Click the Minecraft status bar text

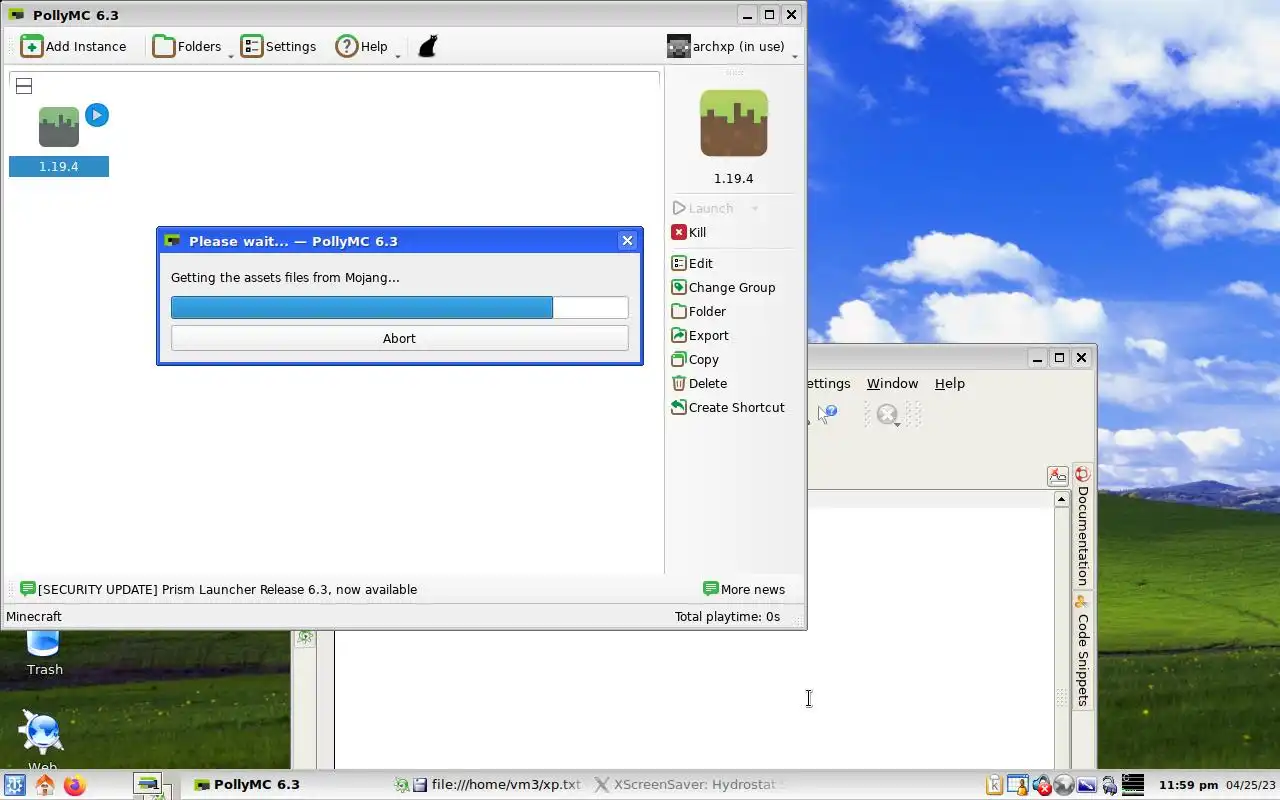pyautogui.click(x=34, y=616)
